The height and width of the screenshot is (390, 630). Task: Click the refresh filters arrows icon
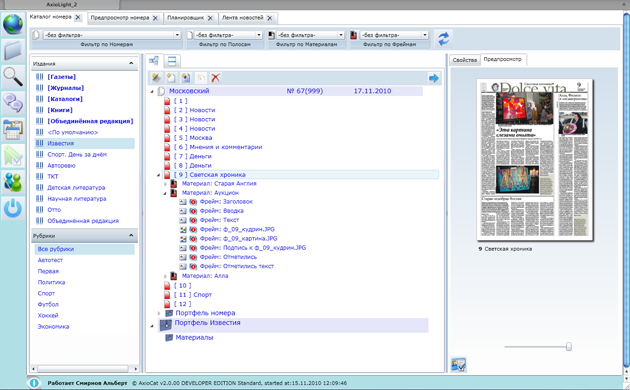444,39
